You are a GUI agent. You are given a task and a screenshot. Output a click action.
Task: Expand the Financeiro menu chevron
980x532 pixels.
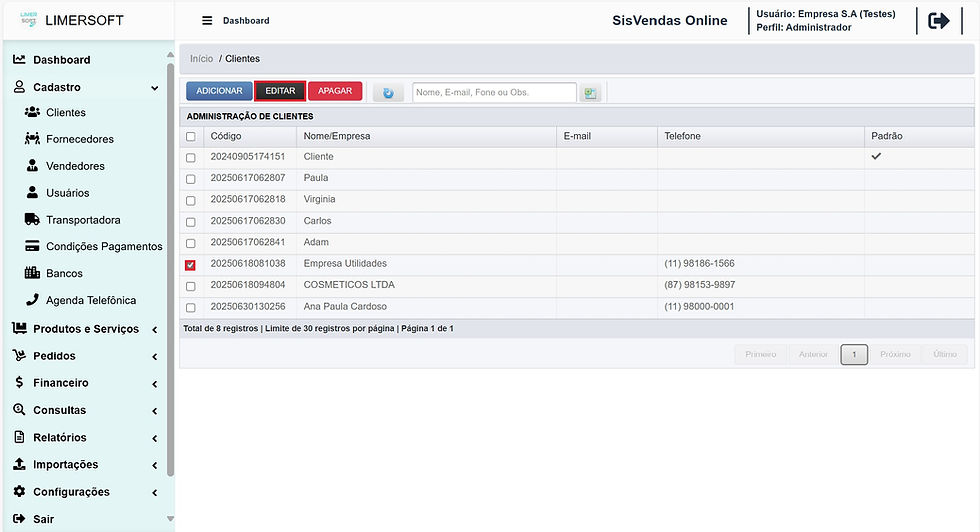click(154, 384)
